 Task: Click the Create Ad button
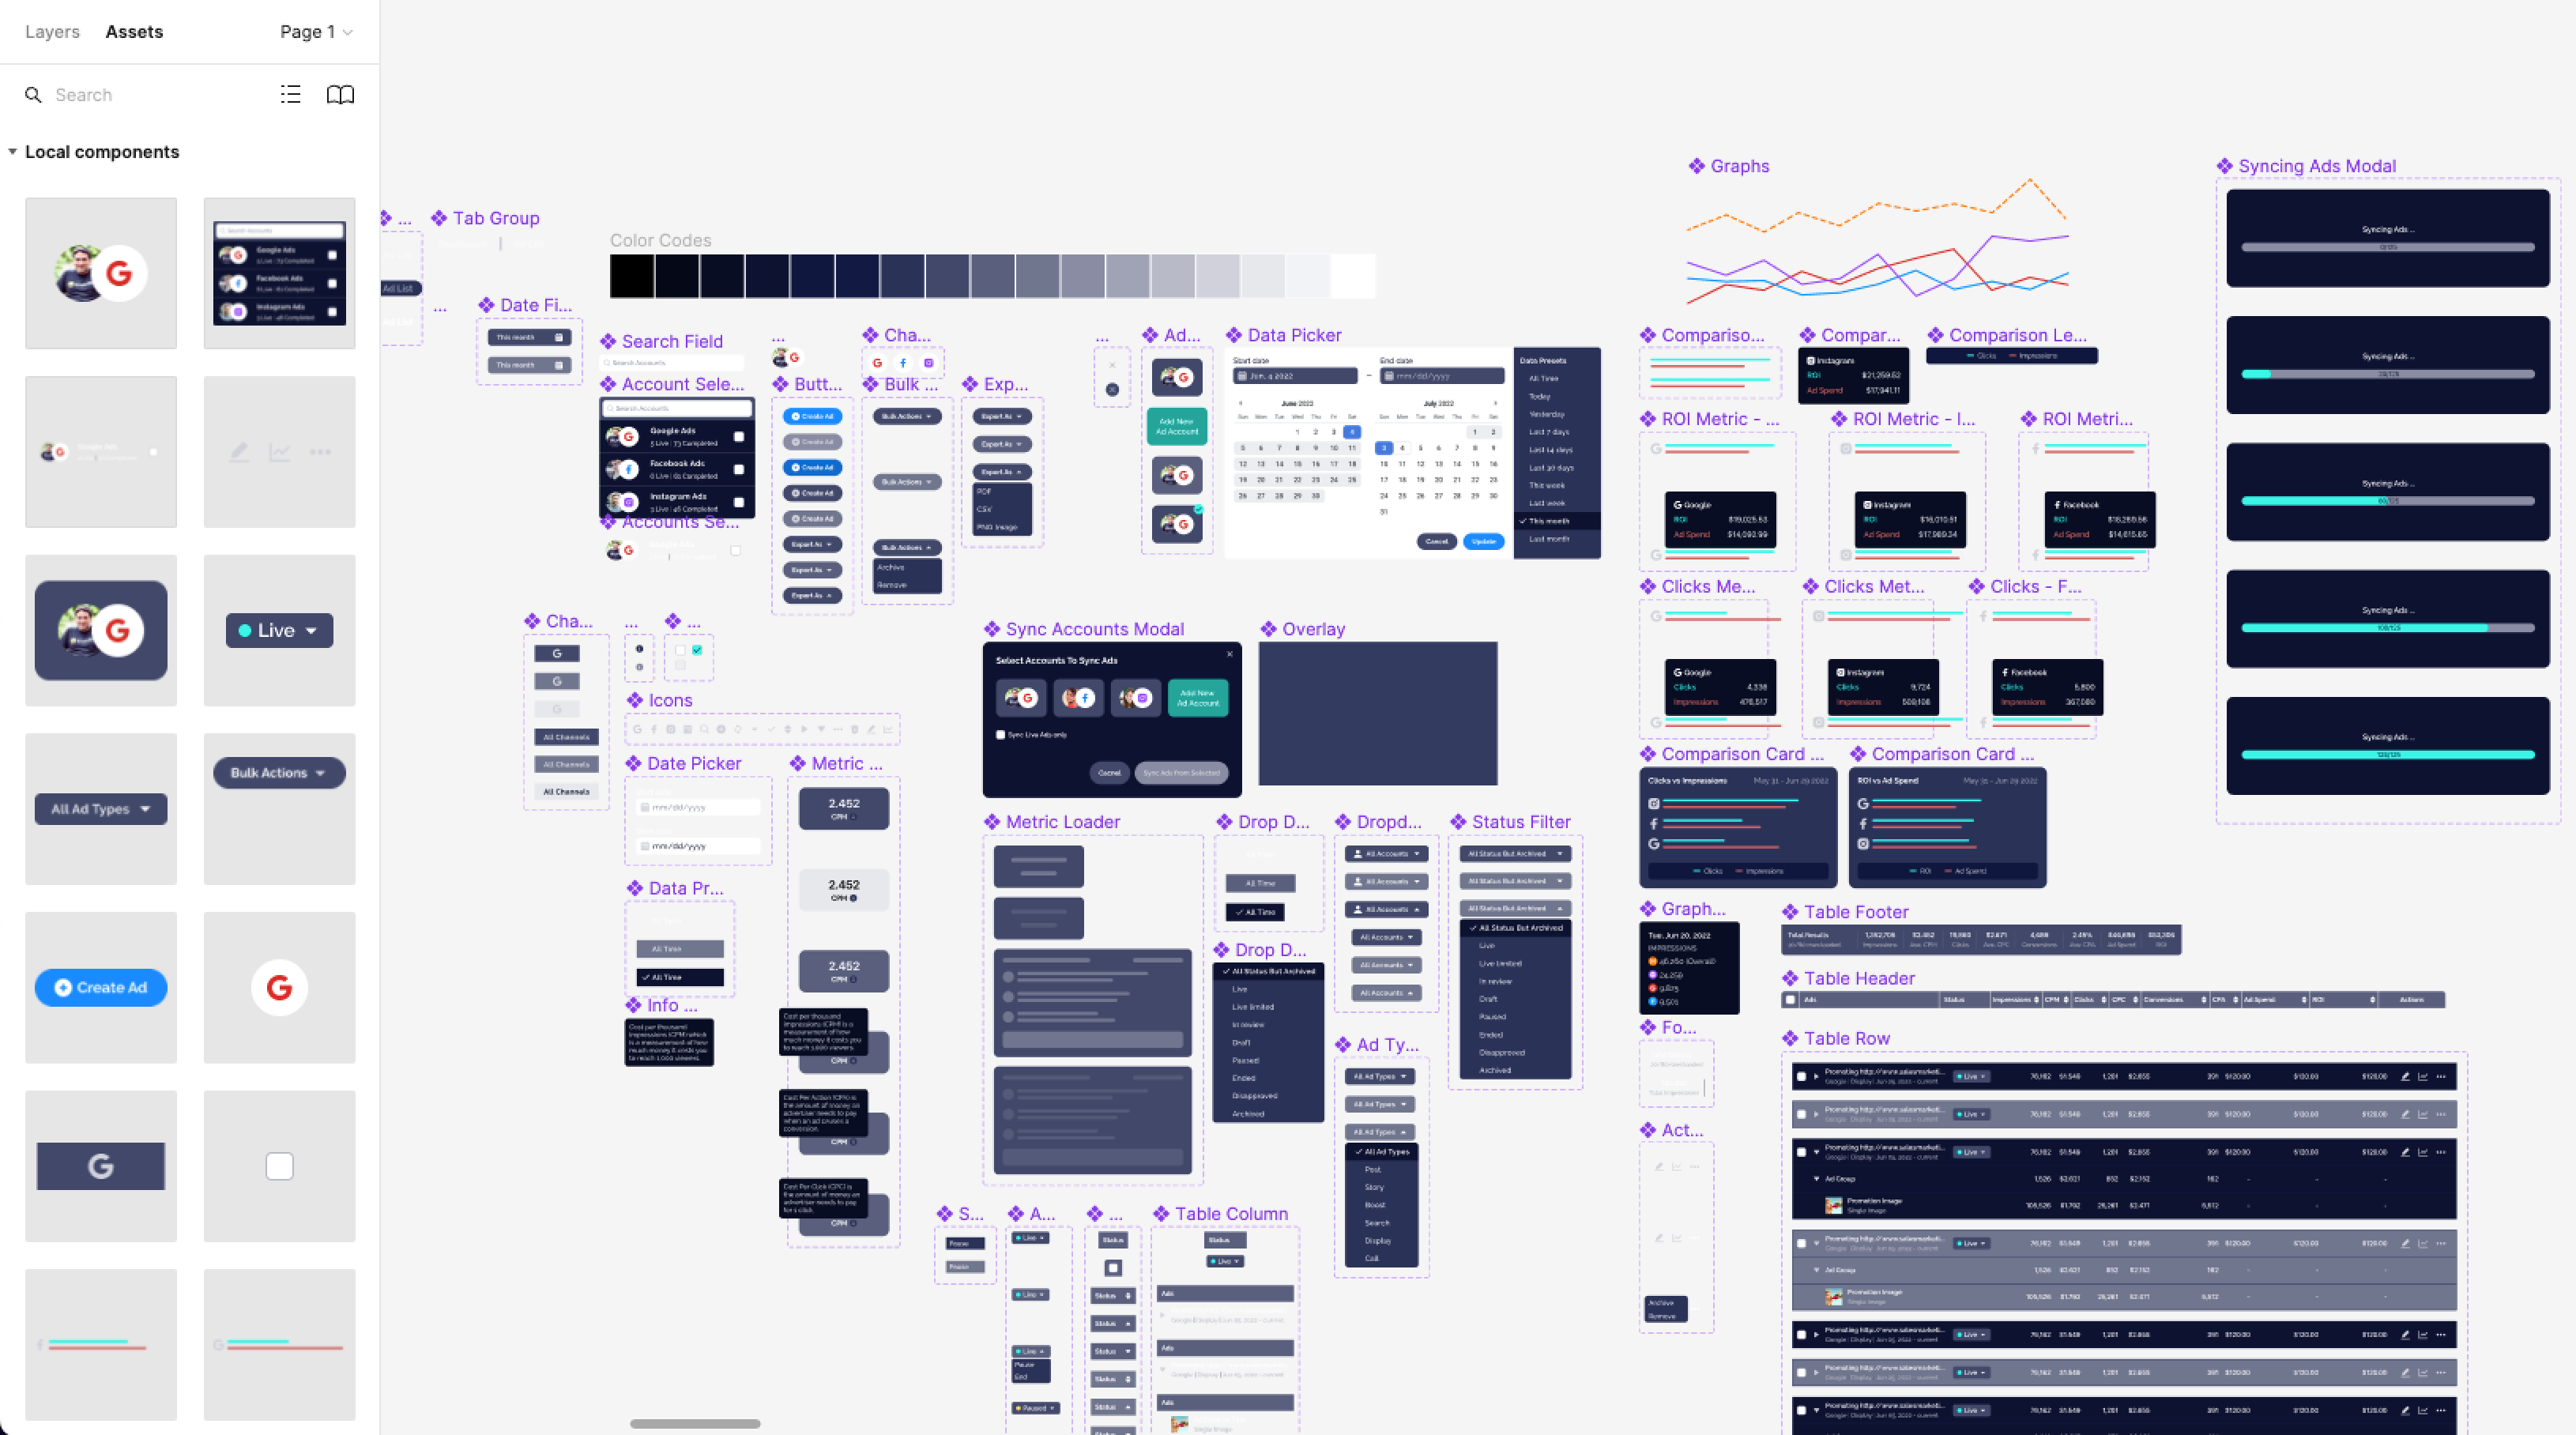point(99,986)
